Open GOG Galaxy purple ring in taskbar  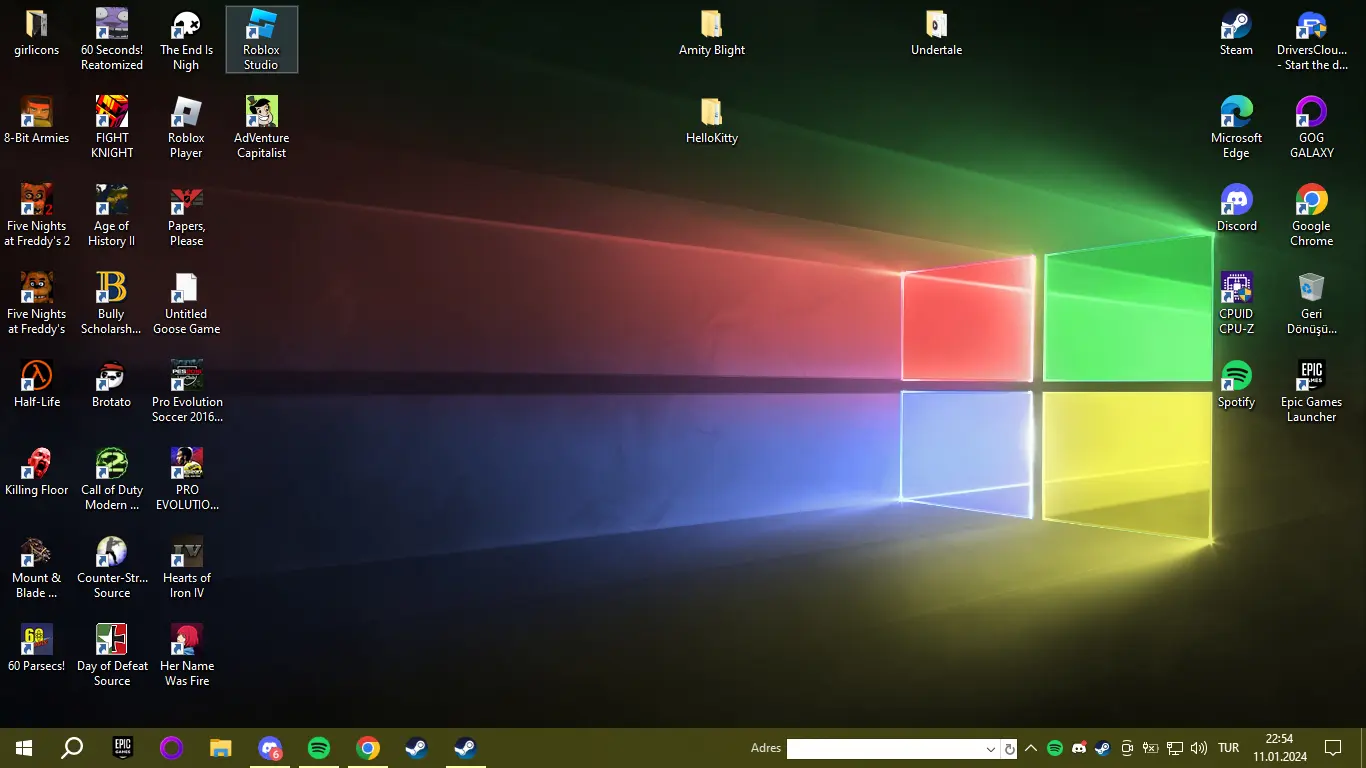[x=171, y=748]
